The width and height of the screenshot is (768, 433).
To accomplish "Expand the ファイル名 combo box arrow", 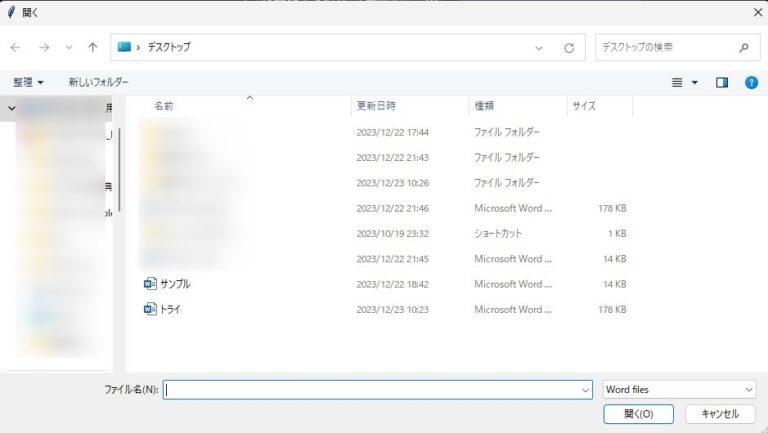I will coord(585,389).
